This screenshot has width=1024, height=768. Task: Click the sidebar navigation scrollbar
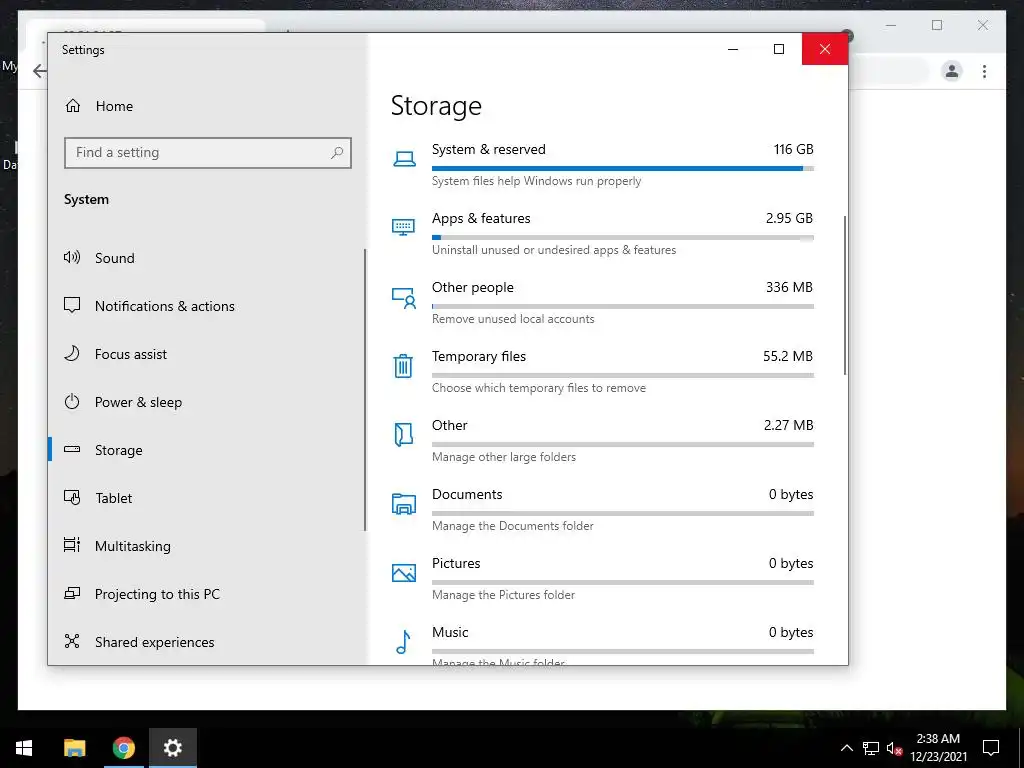tap(364, 390)
